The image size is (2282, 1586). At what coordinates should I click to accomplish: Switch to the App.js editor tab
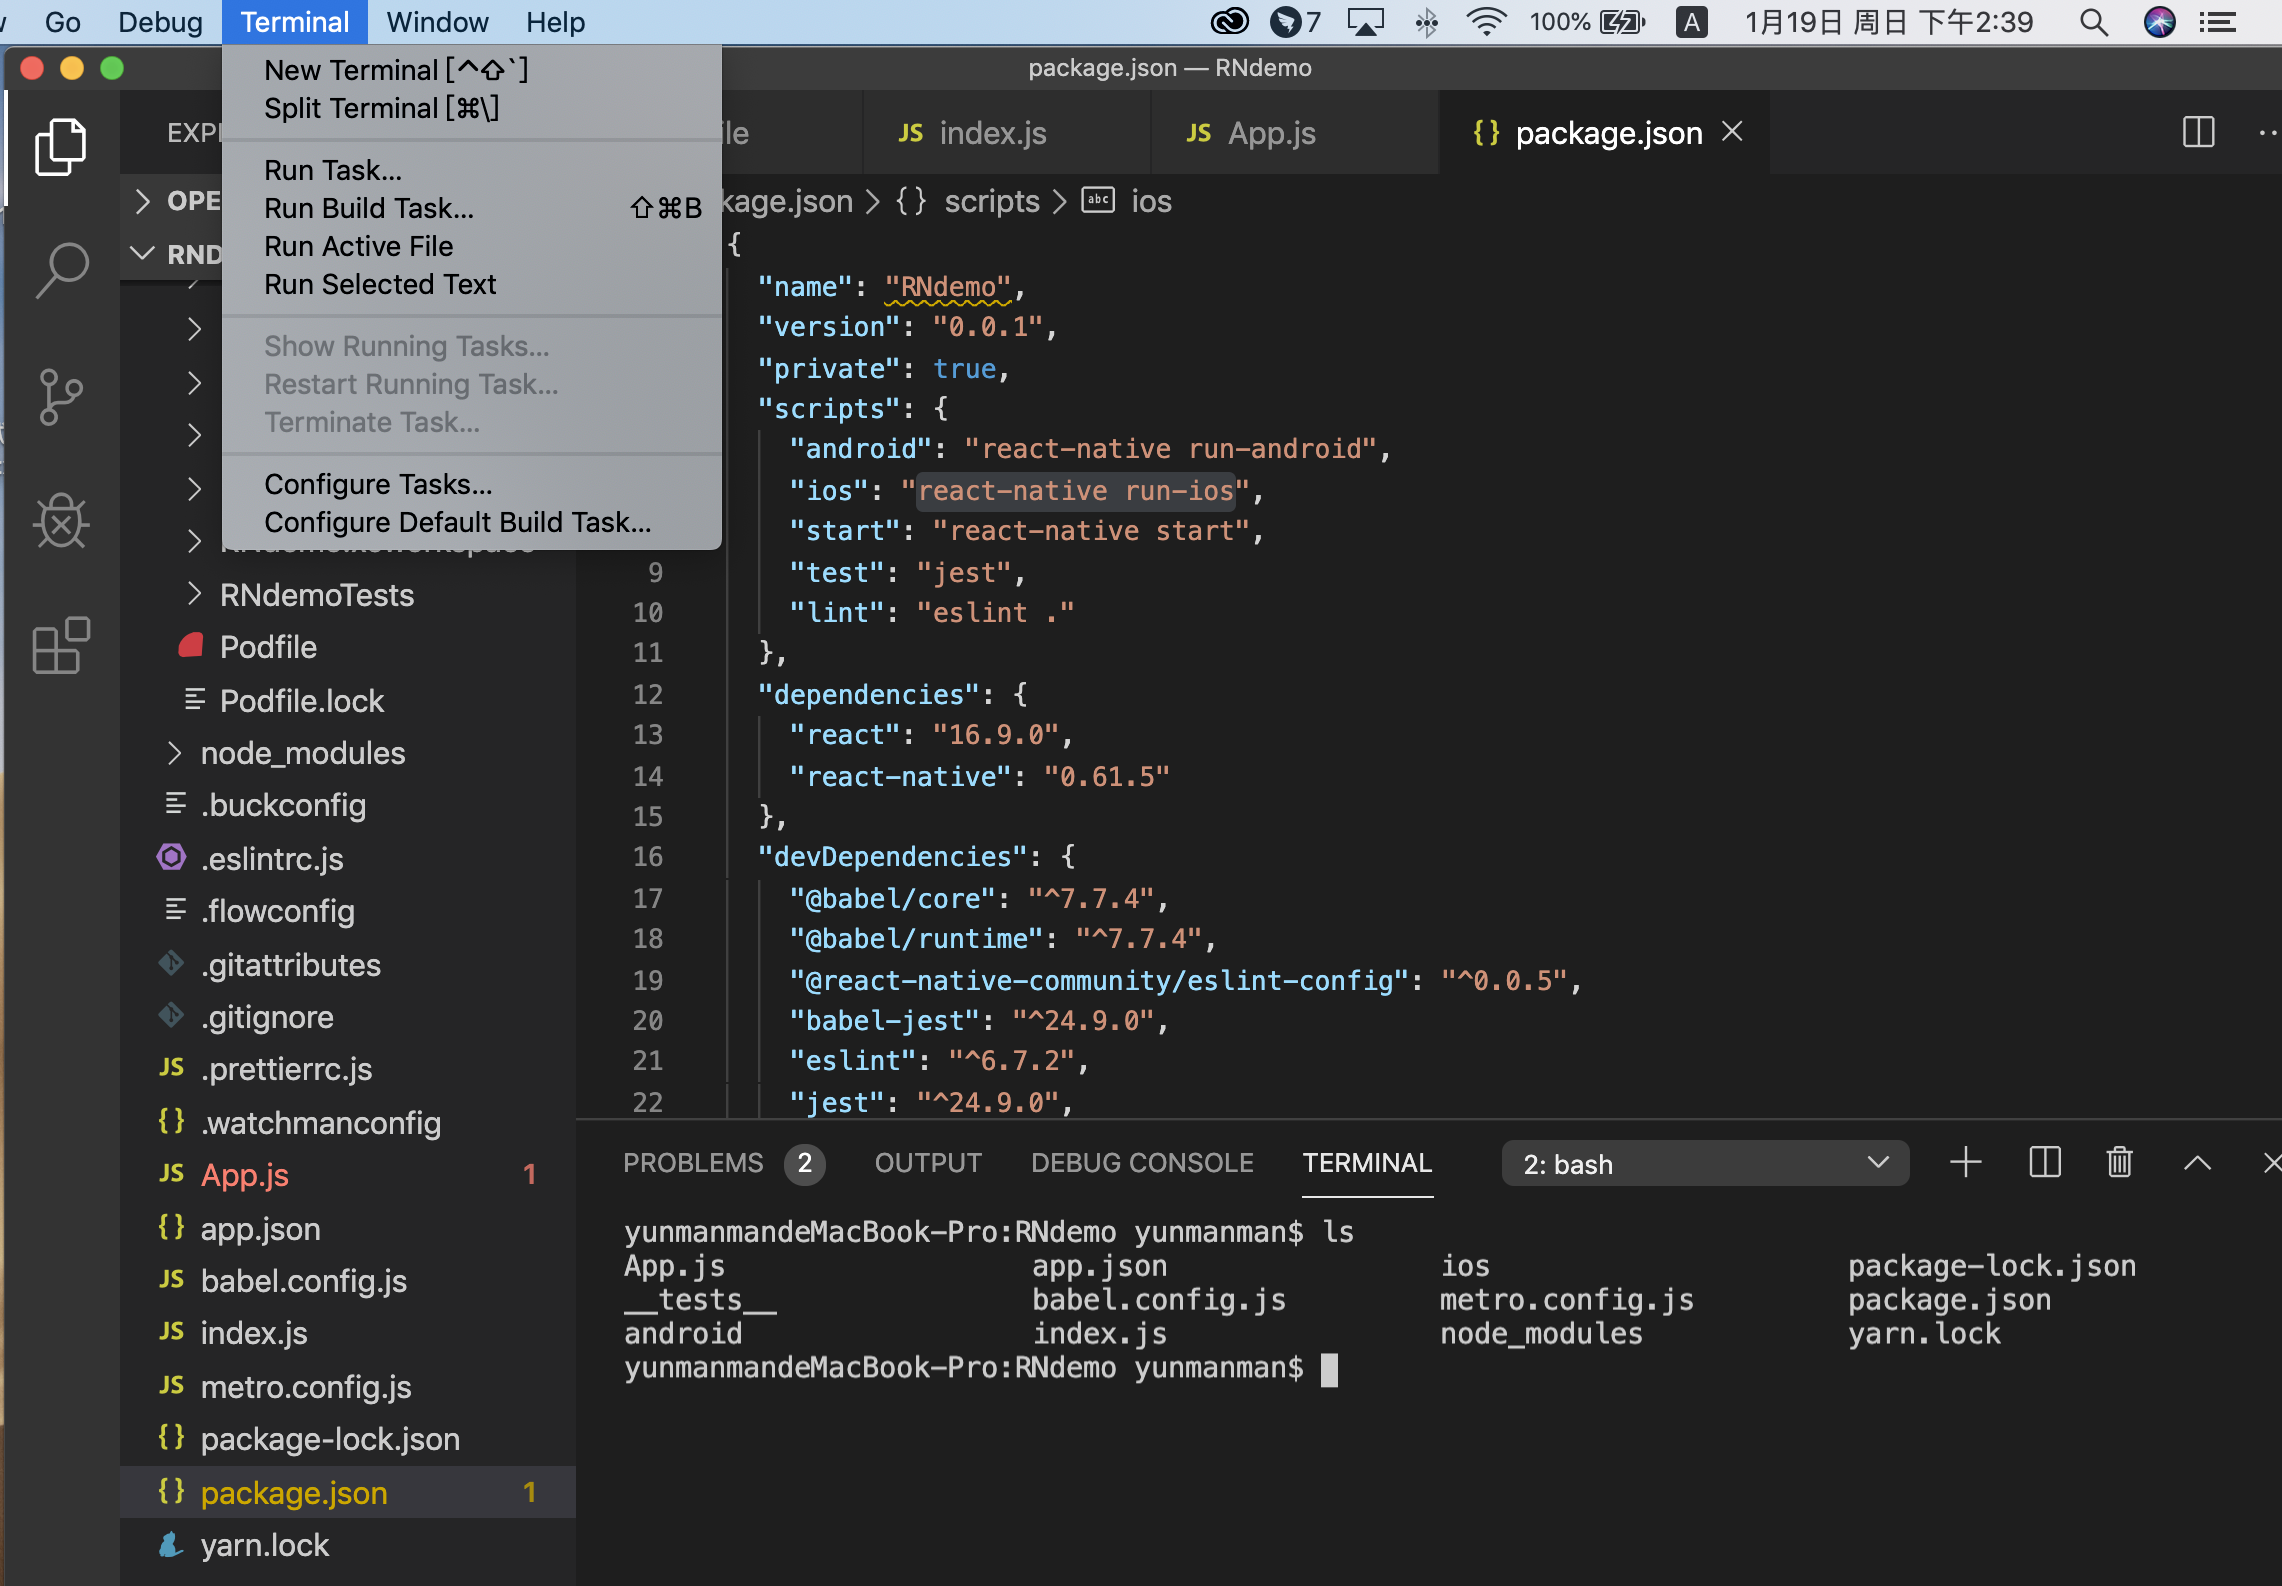[x=1295, y=132]
